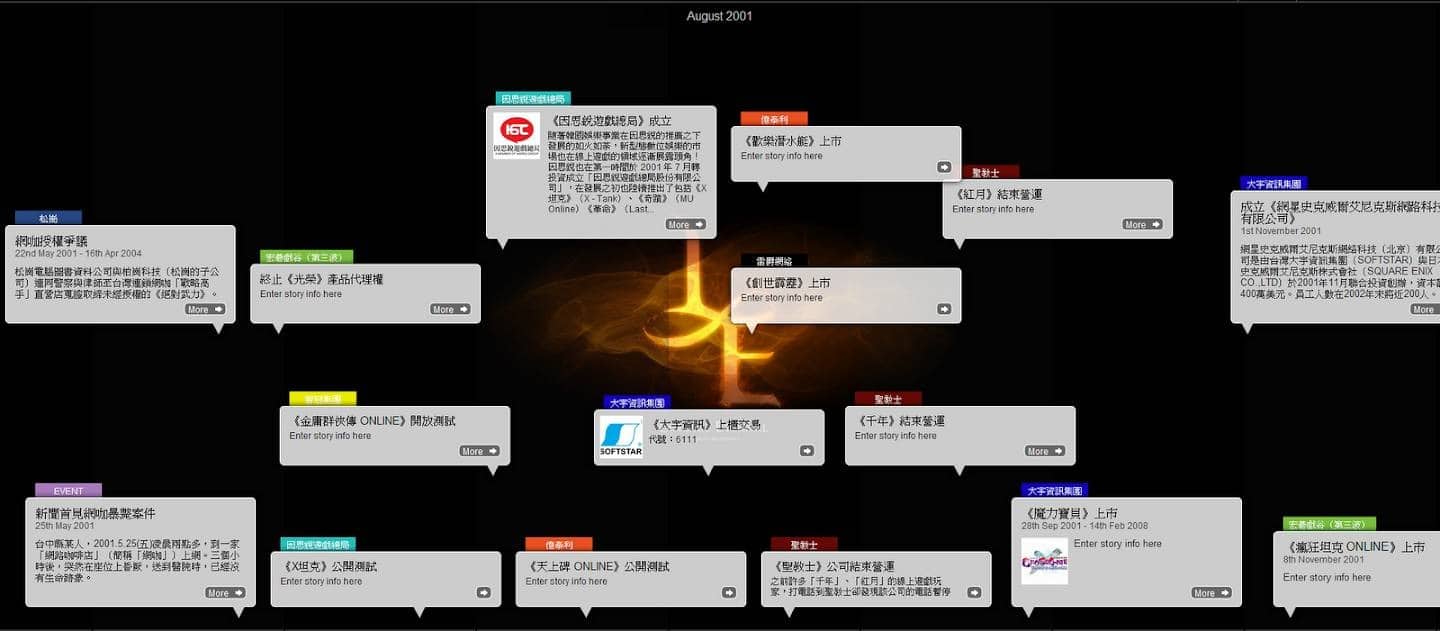The width and height of the screenshot is (1440, 631).
Task: Click 宏碁戲谷 label above 終止《光榮》產品代理權
Action: (306, 257)
